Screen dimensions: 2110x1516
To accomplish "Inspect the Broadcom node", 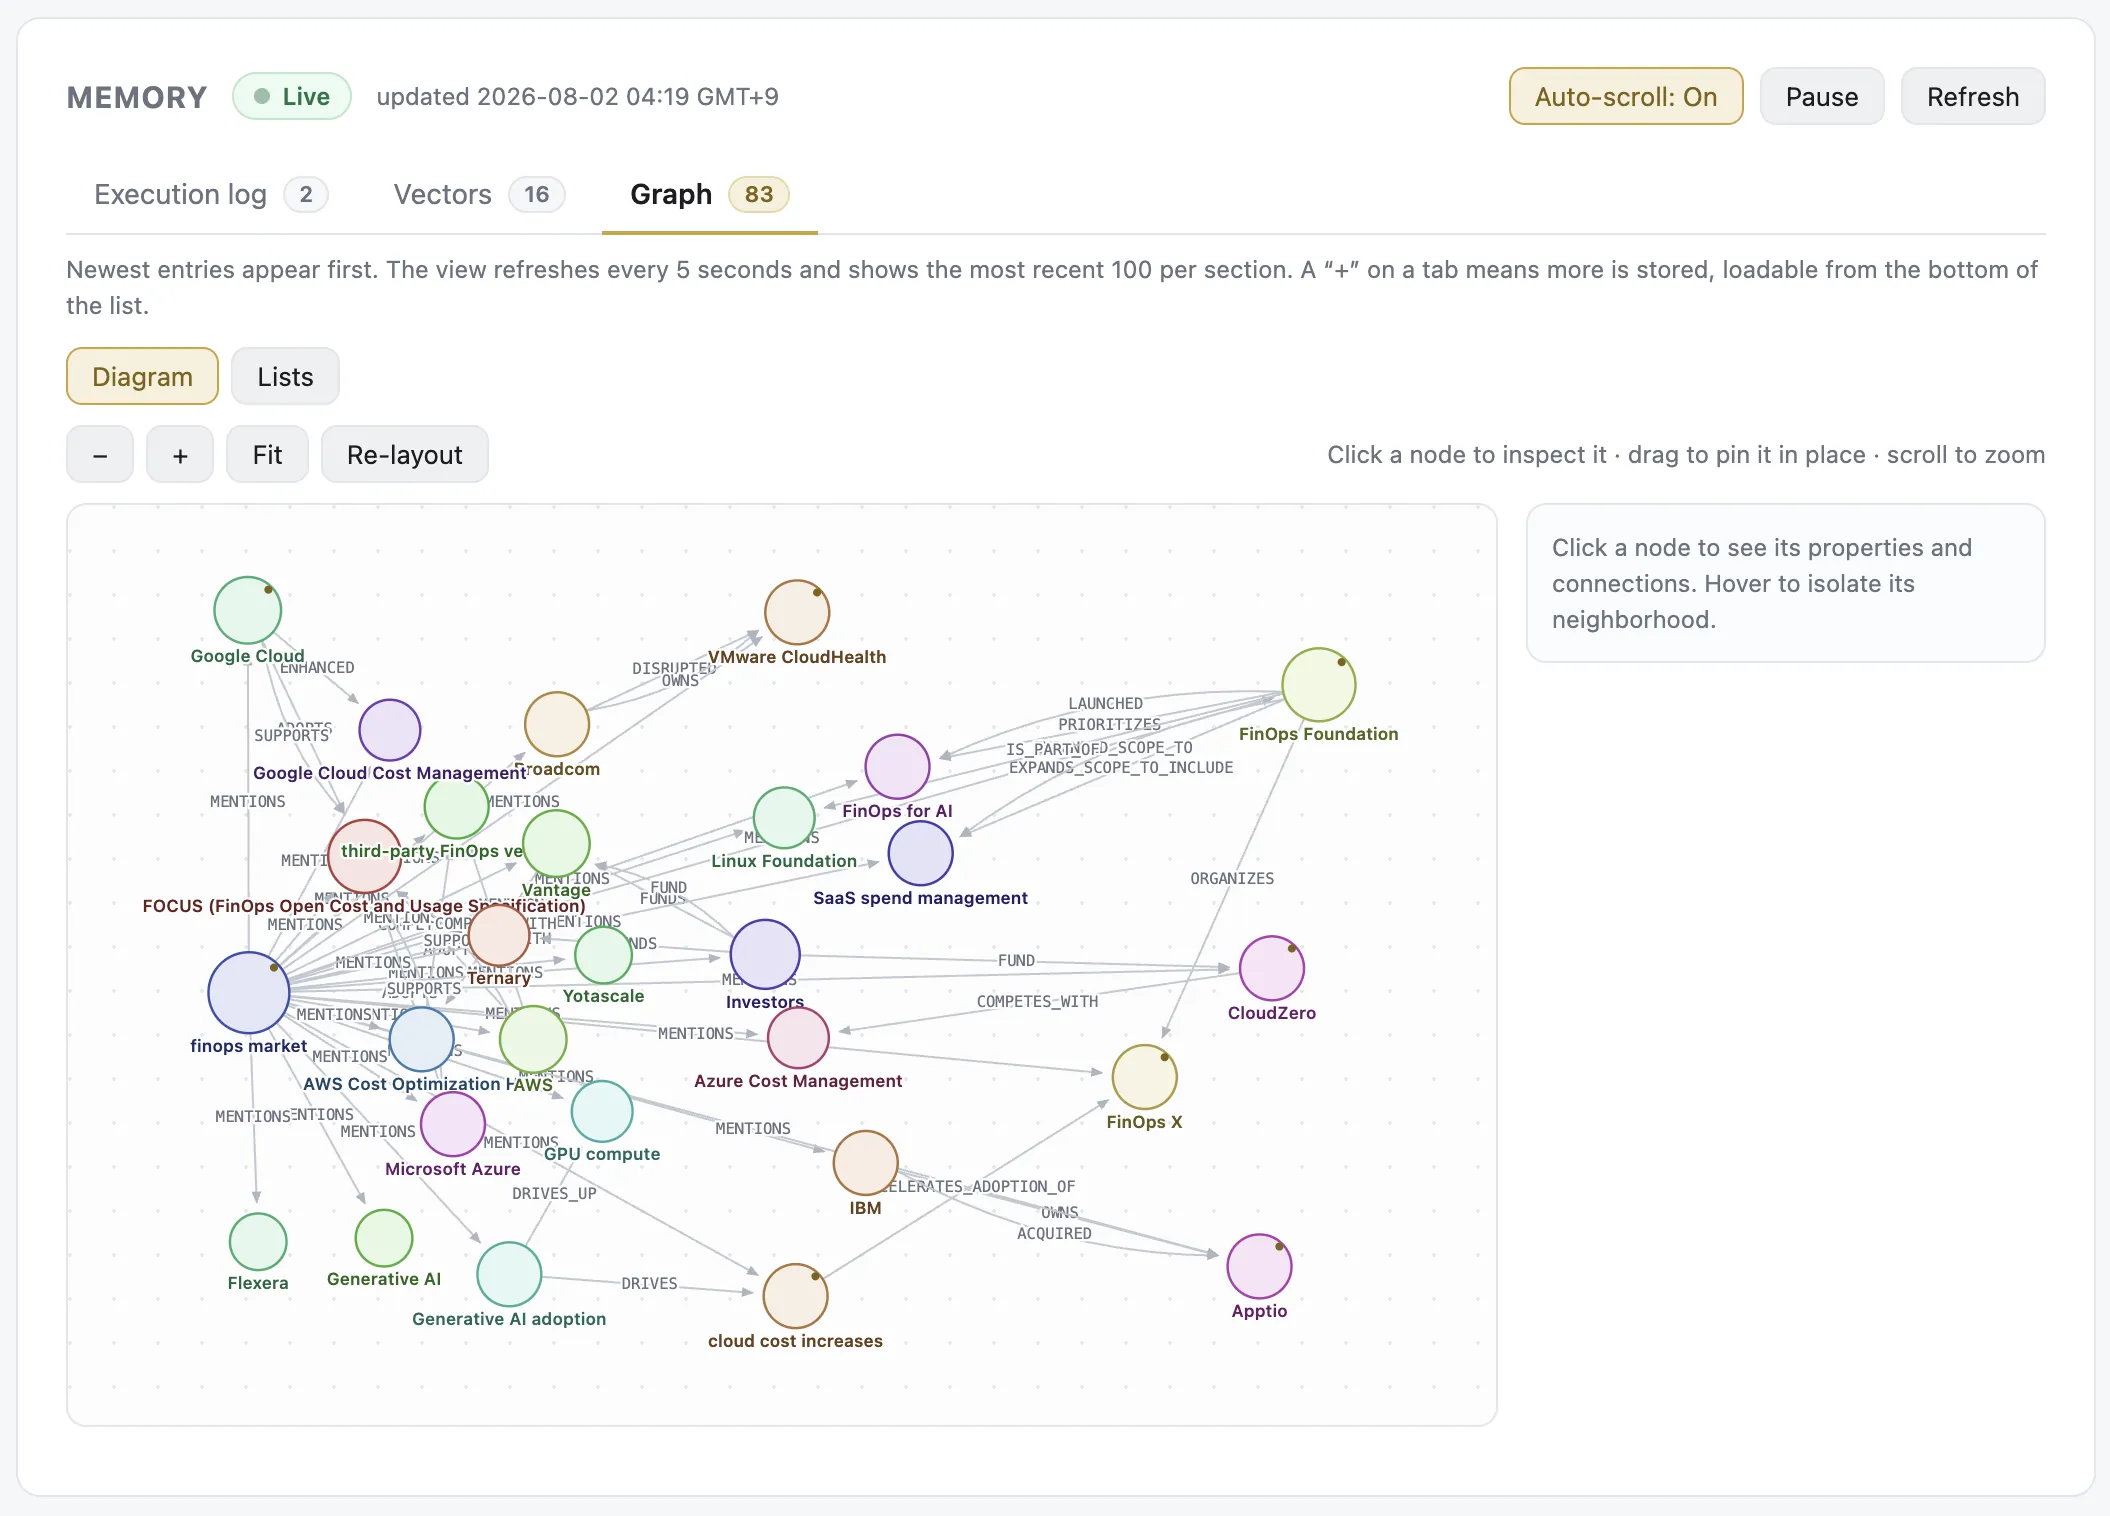I will tap(557, 724).
